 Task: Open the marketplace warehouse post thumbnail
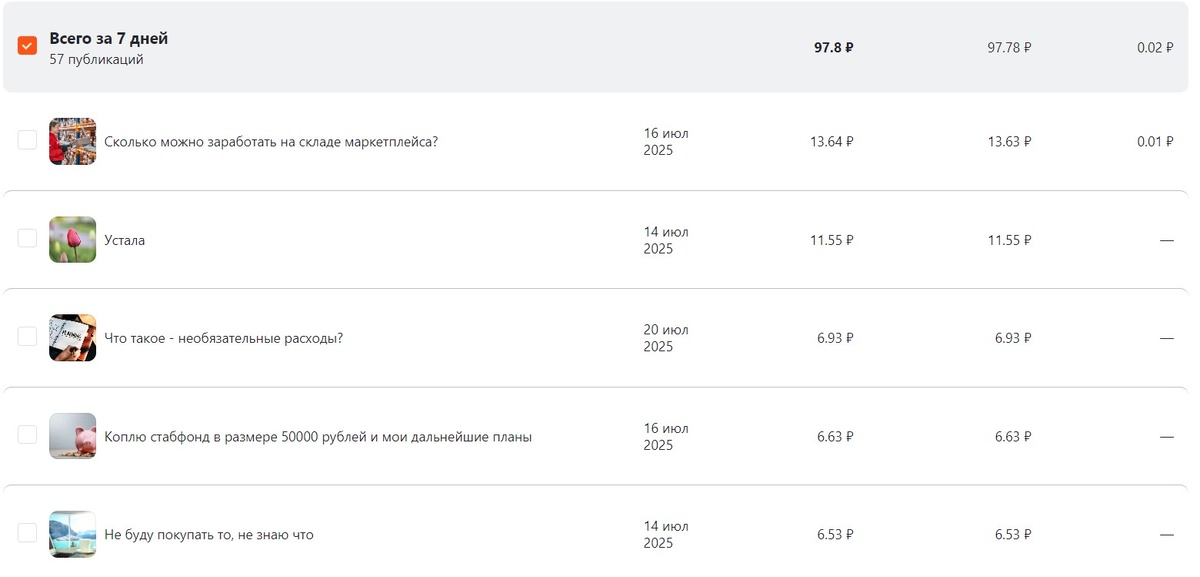point(73,141)
